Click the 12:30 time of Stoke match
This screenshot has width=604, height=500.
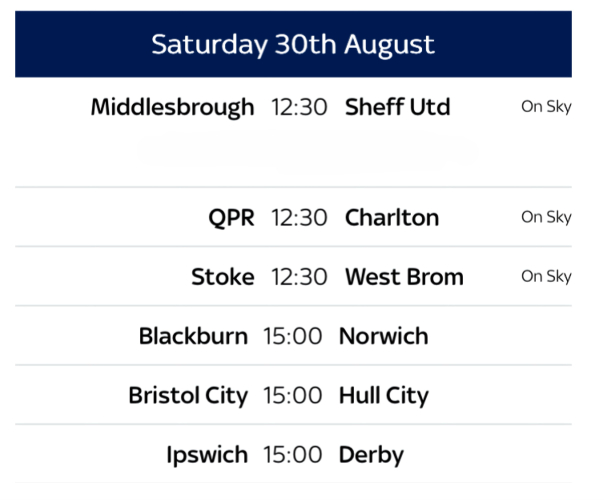pos(299,277)
